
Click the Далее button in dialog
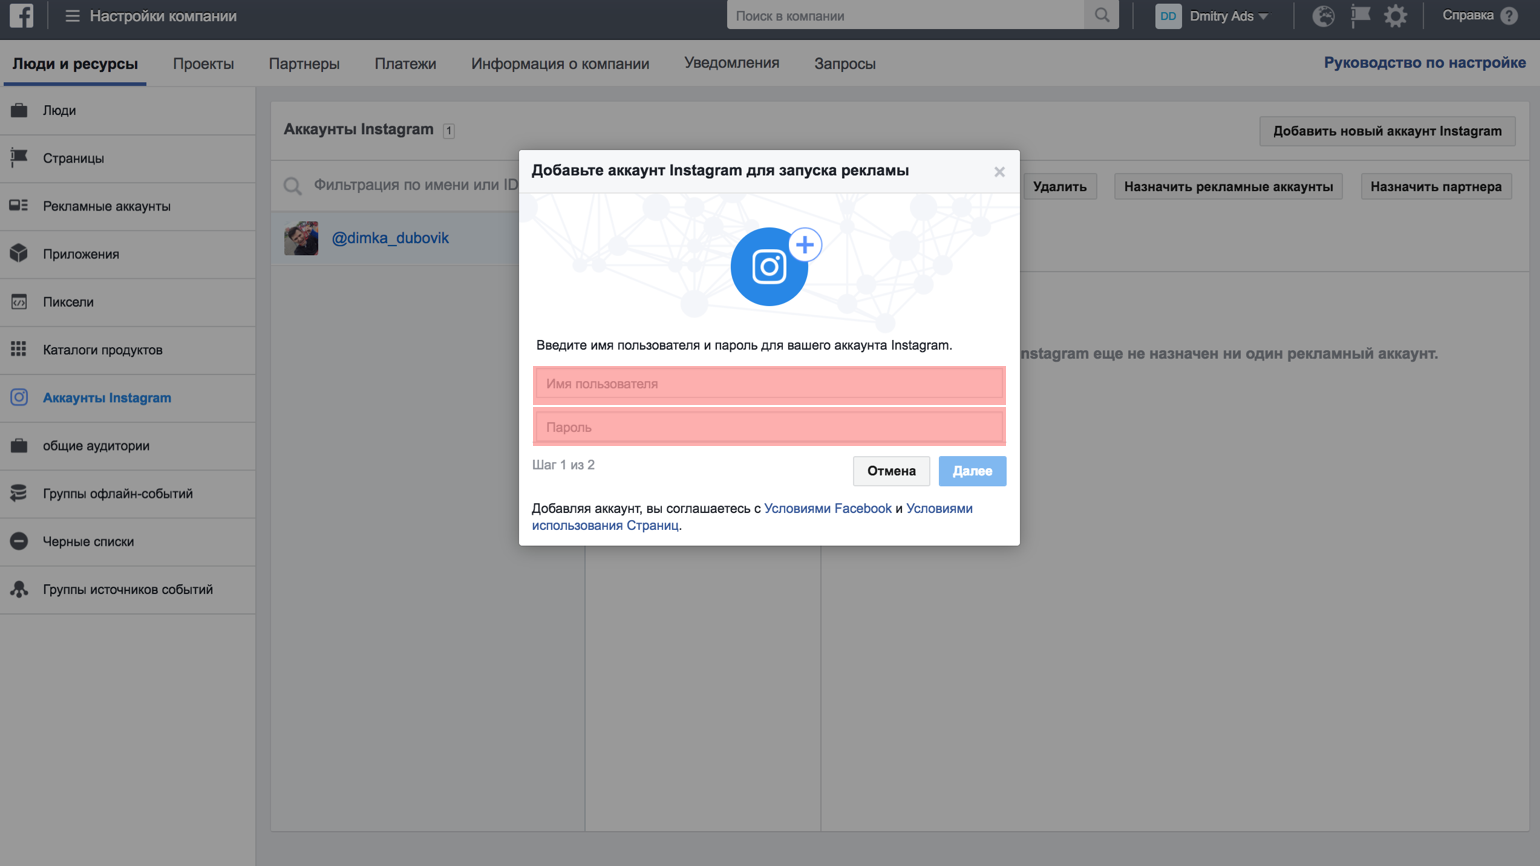click(x=972, y=471)
